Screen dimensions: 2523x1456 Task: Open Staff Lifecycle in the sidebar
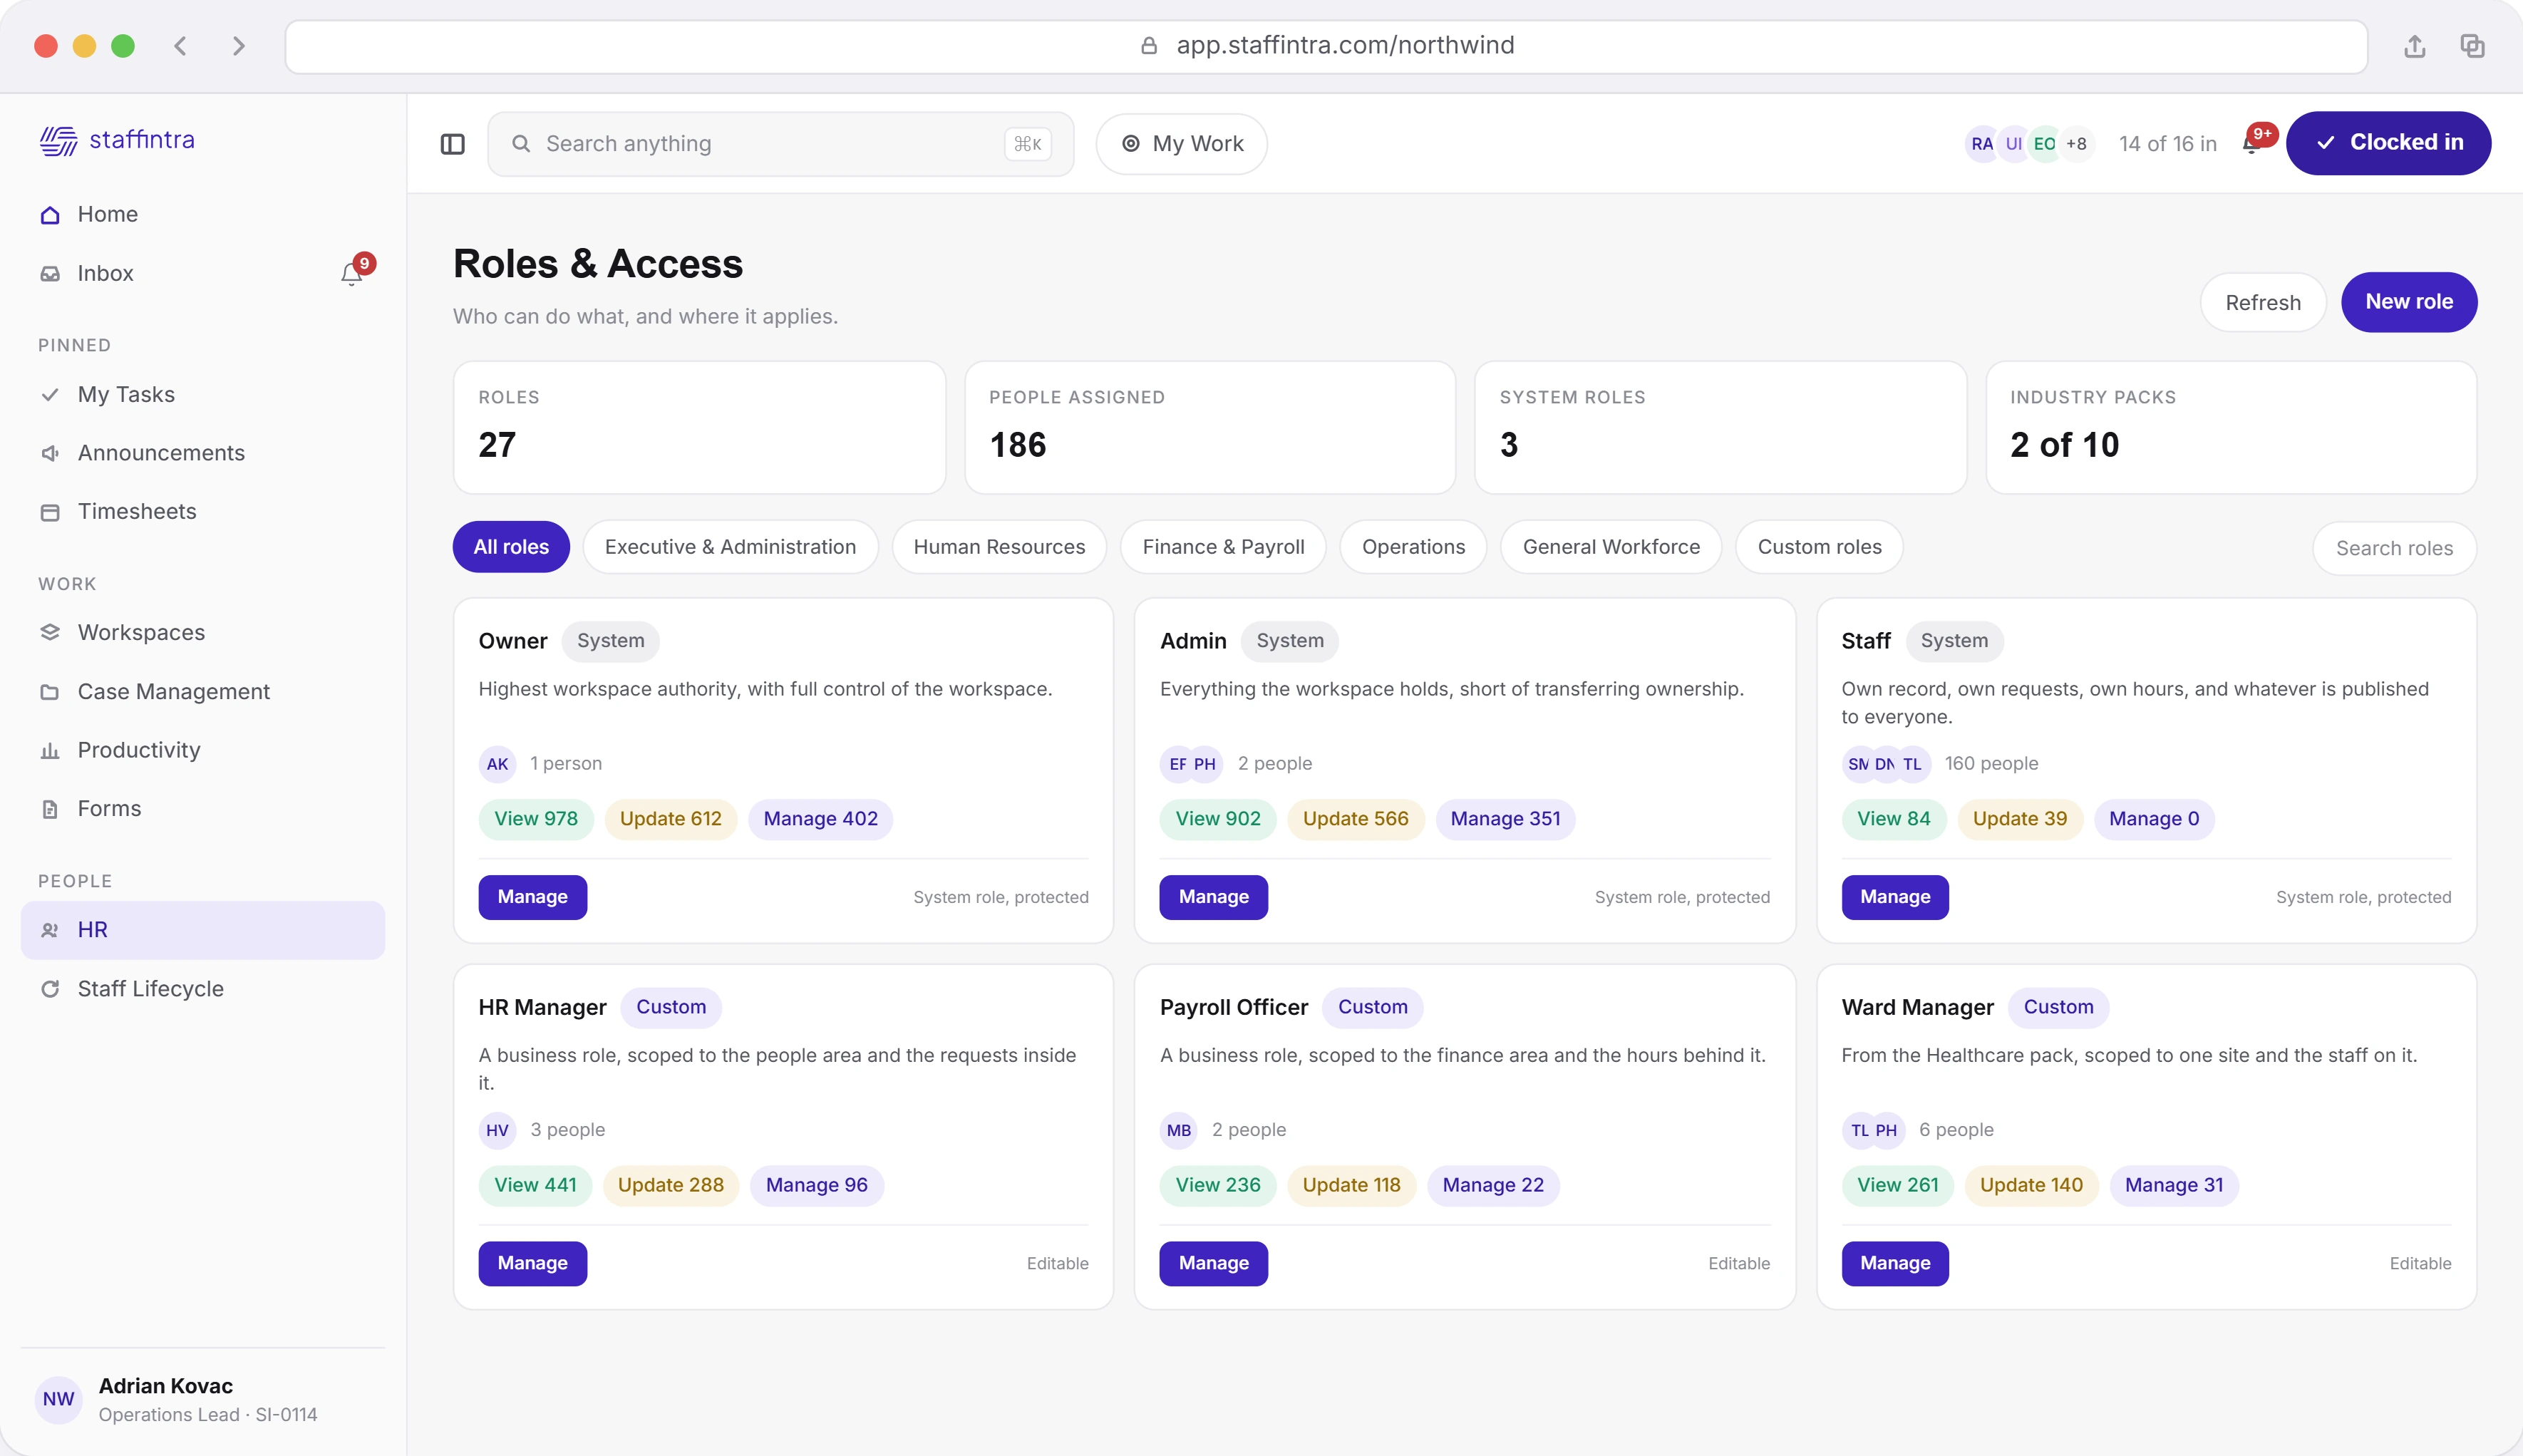(203, 988)
